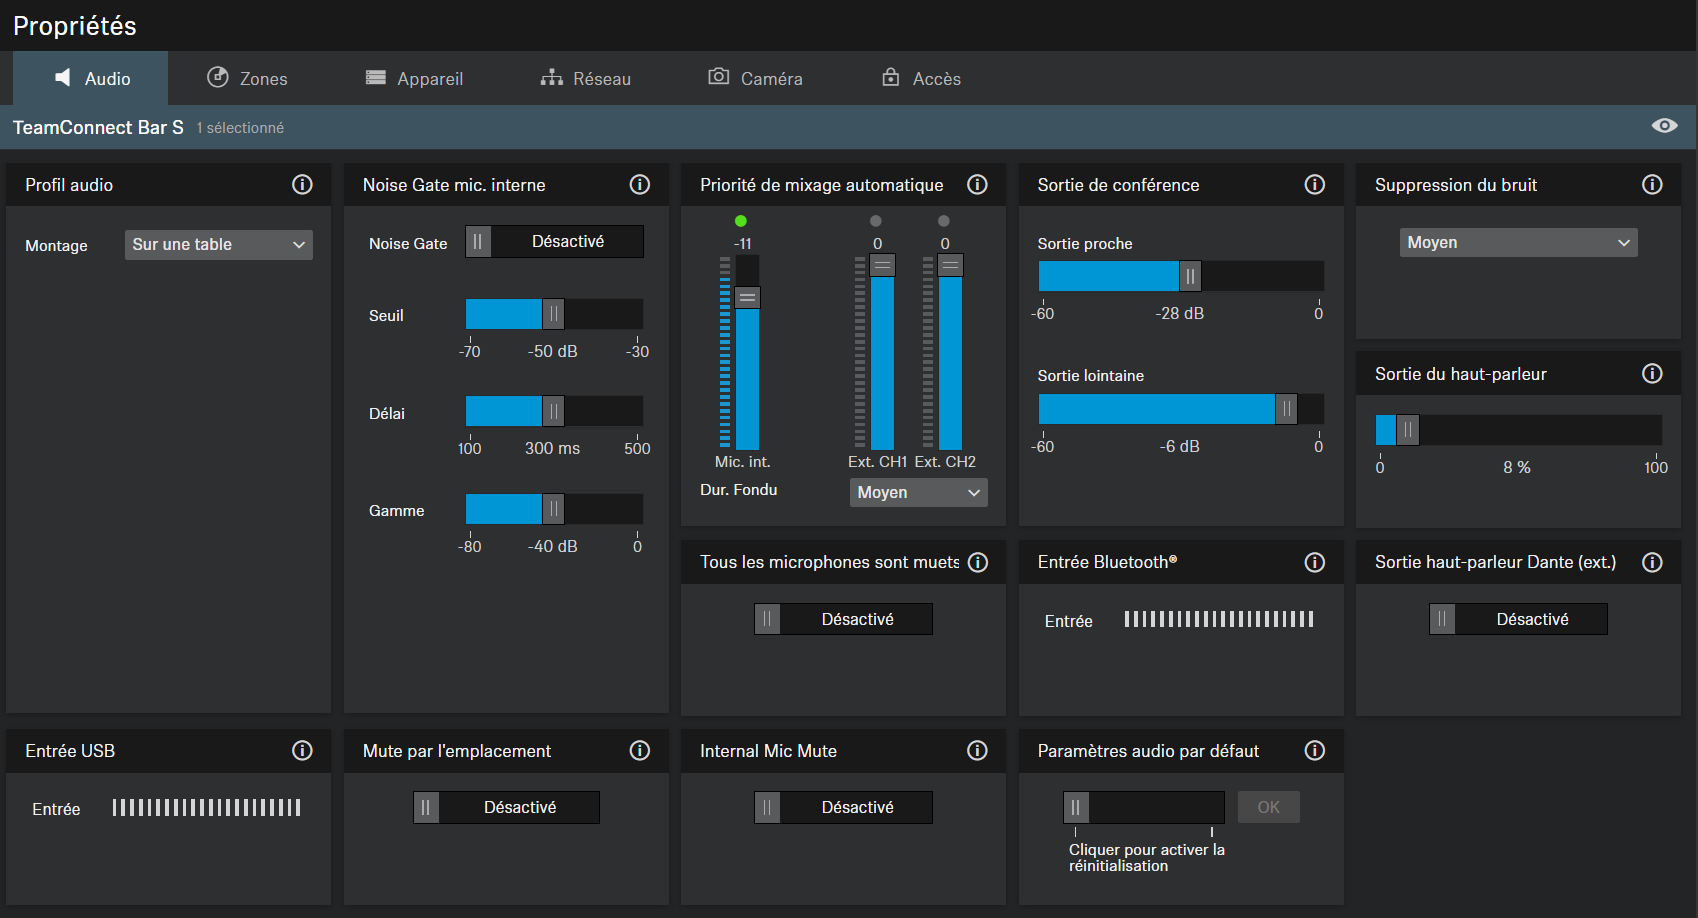The image size is (1698, 918).
Task: Expand the Dur. Fondu dropdown
Action: tap(918, 493)
